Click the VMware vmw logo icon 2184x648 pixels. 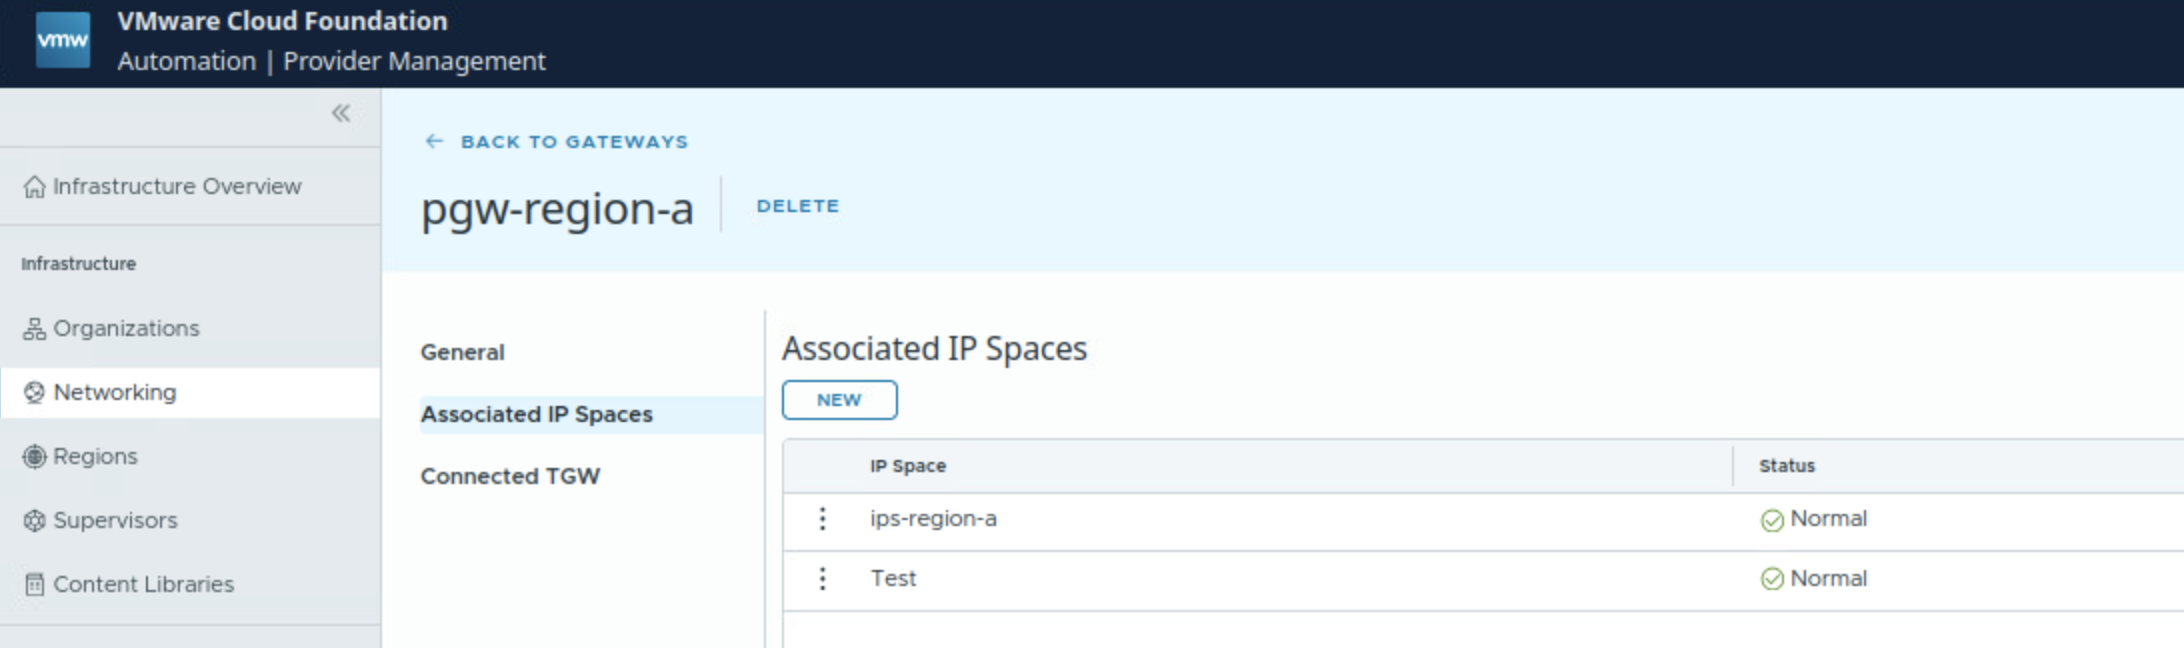point(62,41)
